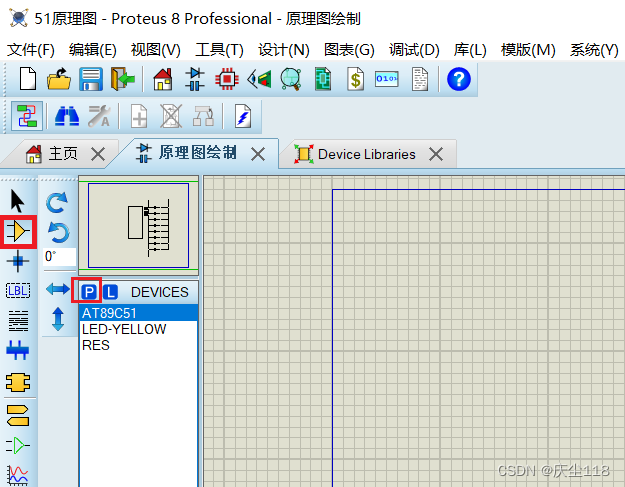Open 3D visualizer icon
Image resolution: width=625 pixels, height=487 pixels.
click(259, 79)
